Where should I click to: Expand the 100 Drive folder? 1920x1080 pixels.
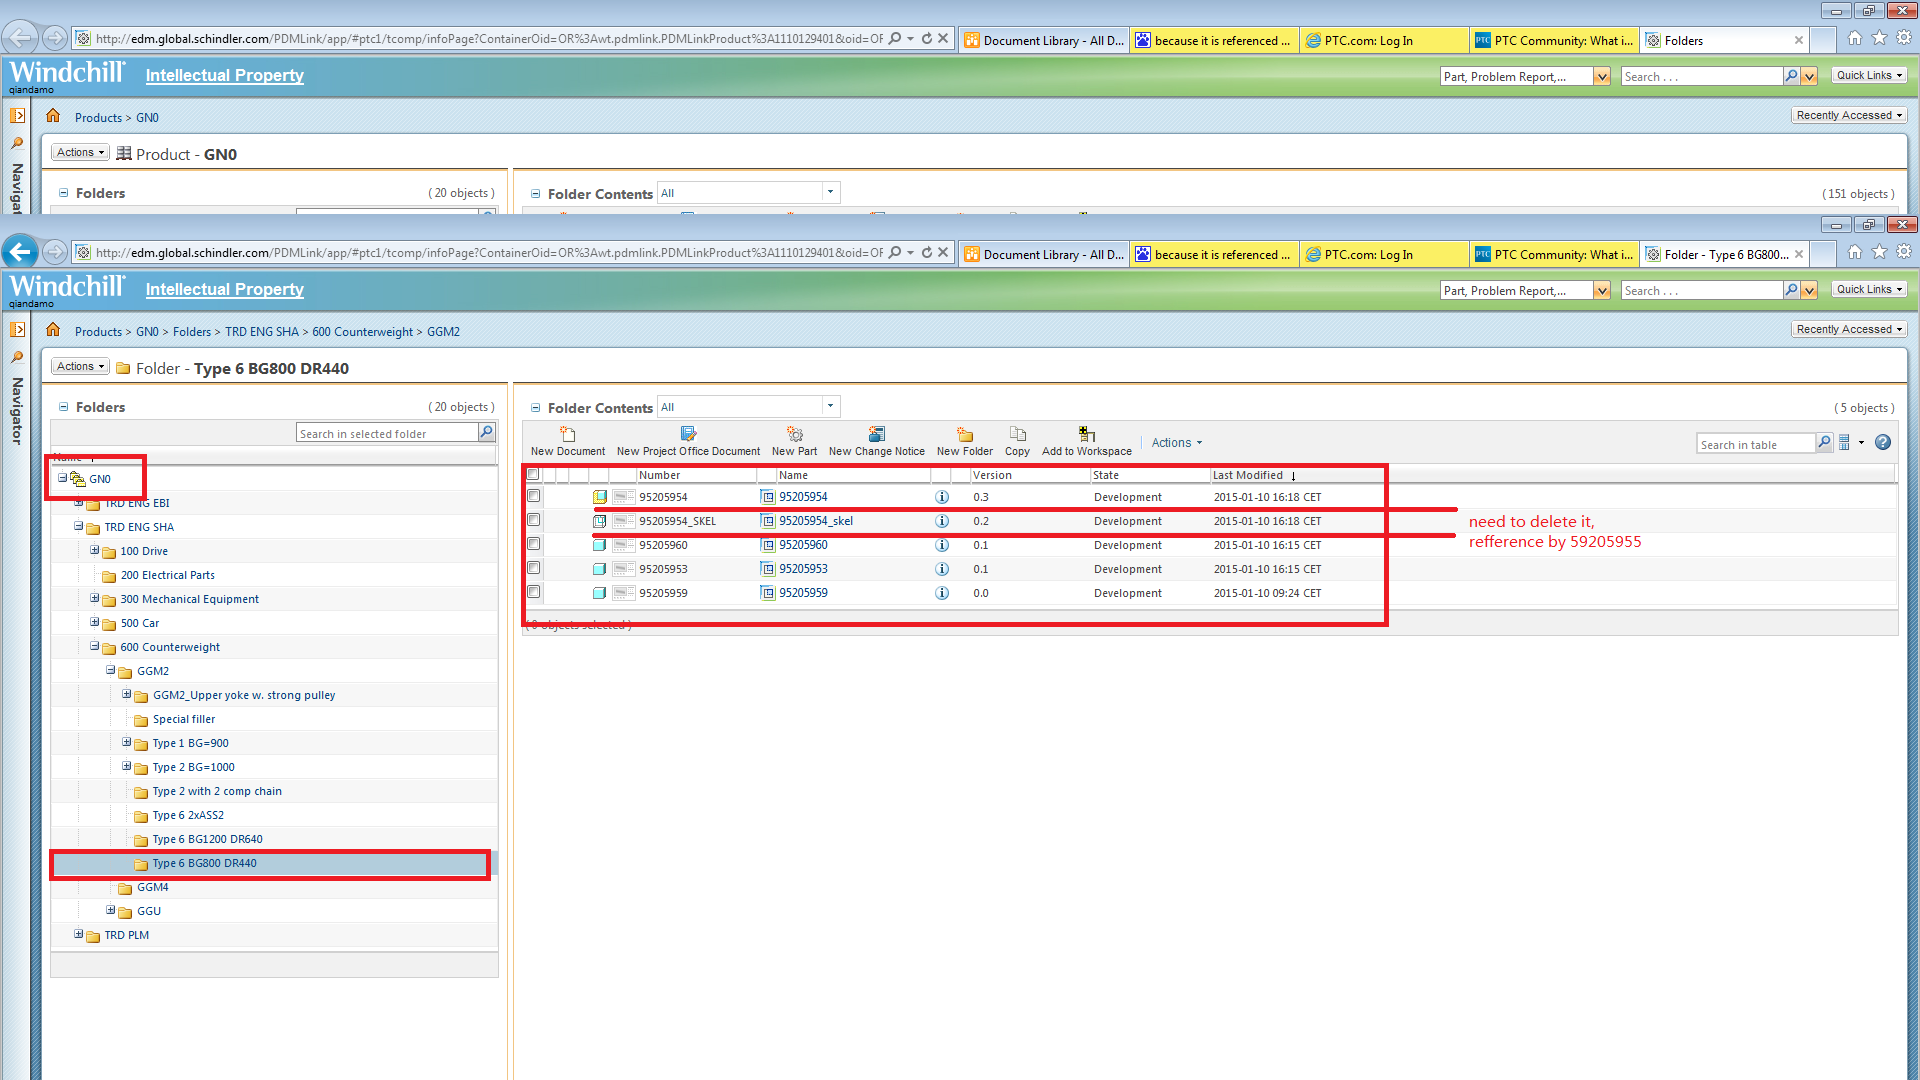tap(95, 550)
